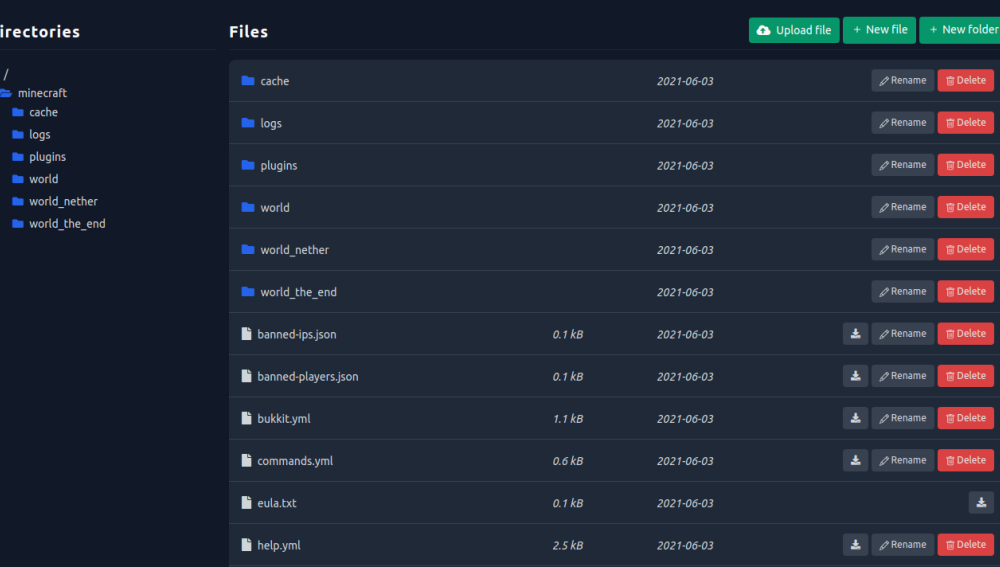Image resolution: width=1000 pixels, height=567 pixels.
Task: Expand the minecraft directory in sidebar
Action: pos(41,93)
